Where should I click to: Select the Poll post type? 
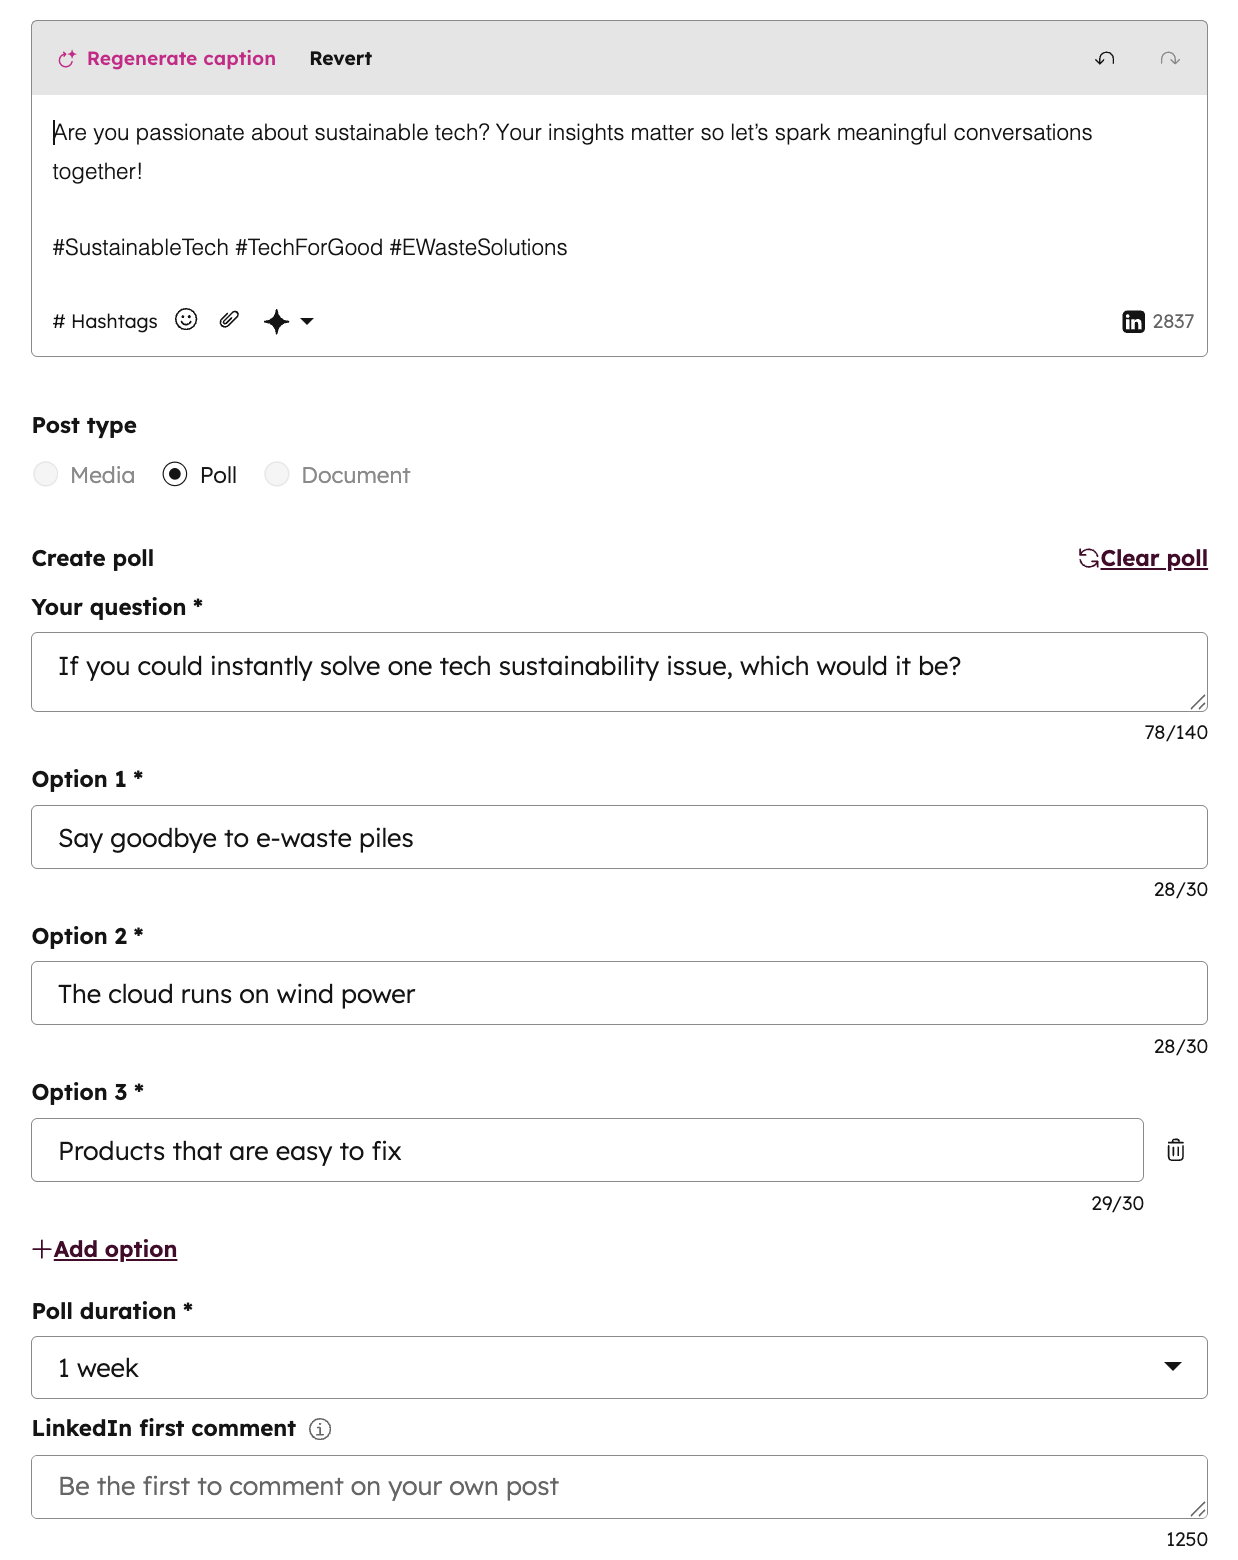coord(176,474)
